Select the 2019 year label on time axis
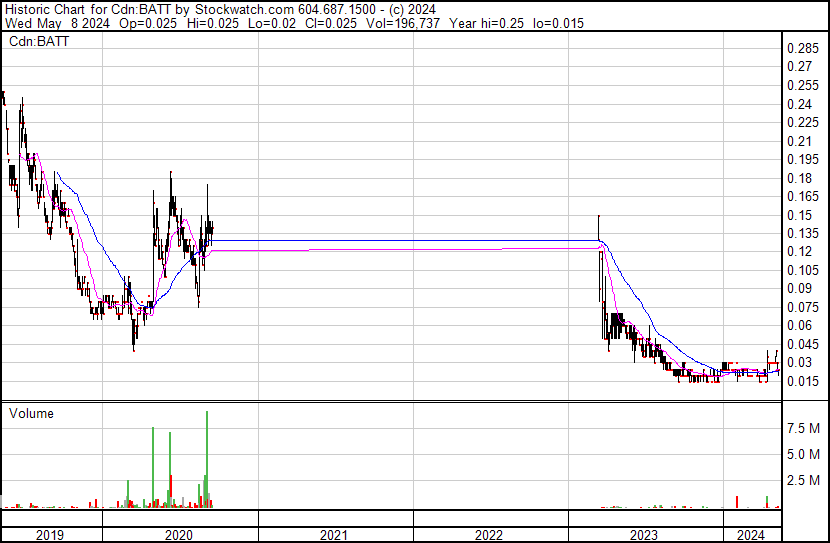Viewport: 830px width, 543px height. [x=50, y=535]
